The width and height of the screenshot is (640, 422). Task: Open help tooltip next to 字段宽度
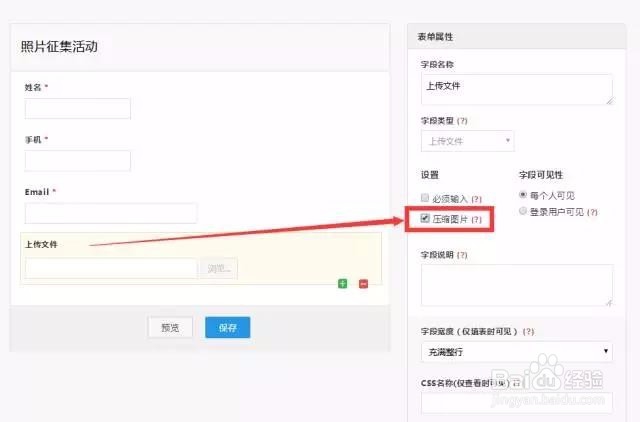tap(529, 331)
